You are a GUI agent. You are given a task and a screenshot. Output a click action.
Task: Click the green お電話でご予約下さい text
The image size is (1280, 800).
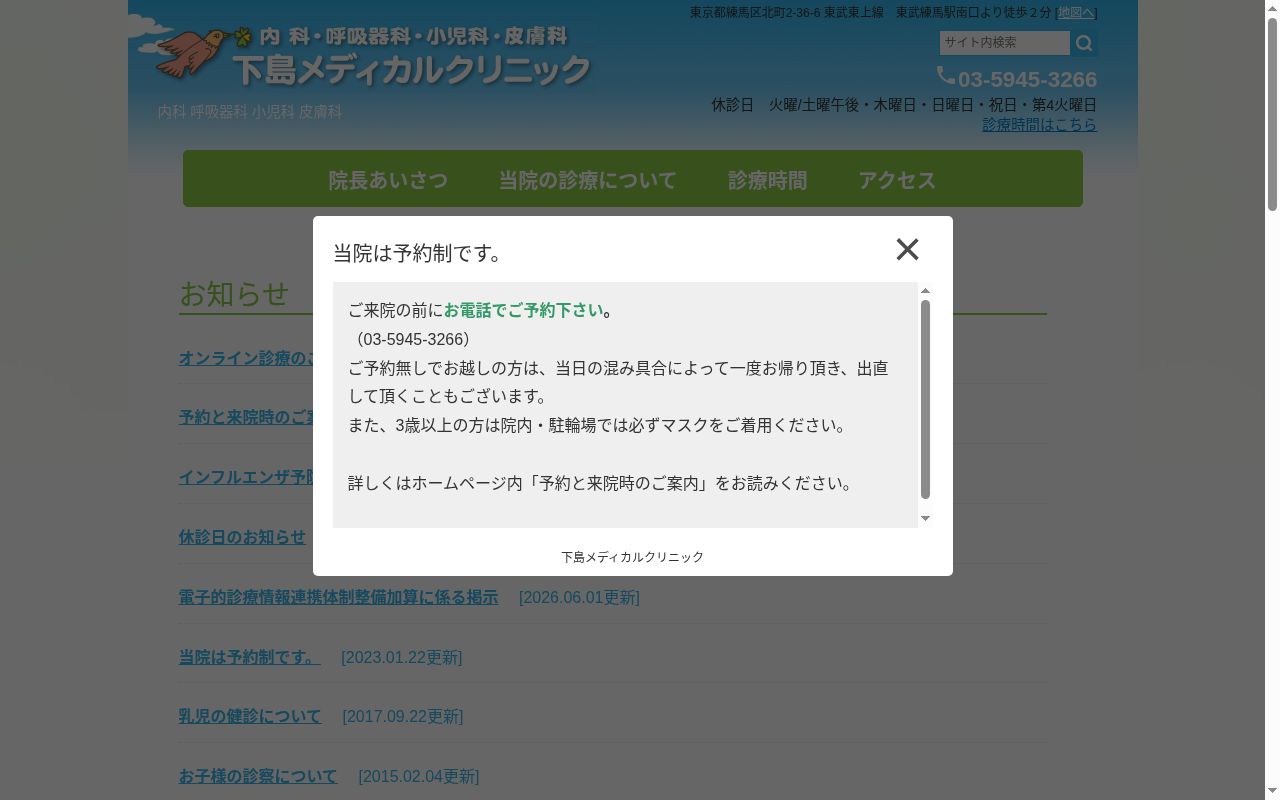(524, 310)
